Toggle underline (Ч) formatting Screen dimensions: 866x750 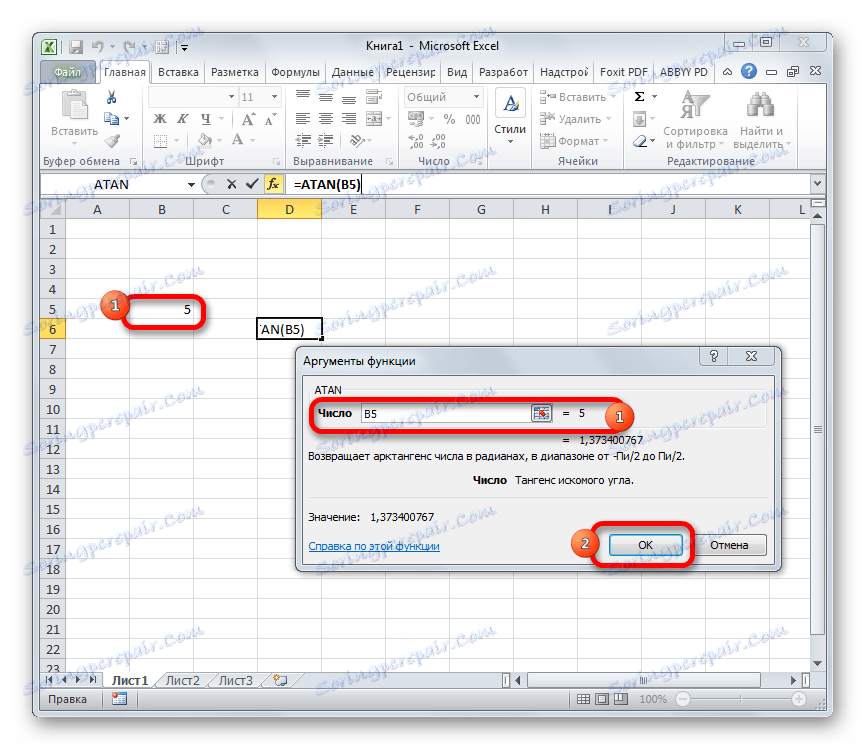tap(204, 117)
